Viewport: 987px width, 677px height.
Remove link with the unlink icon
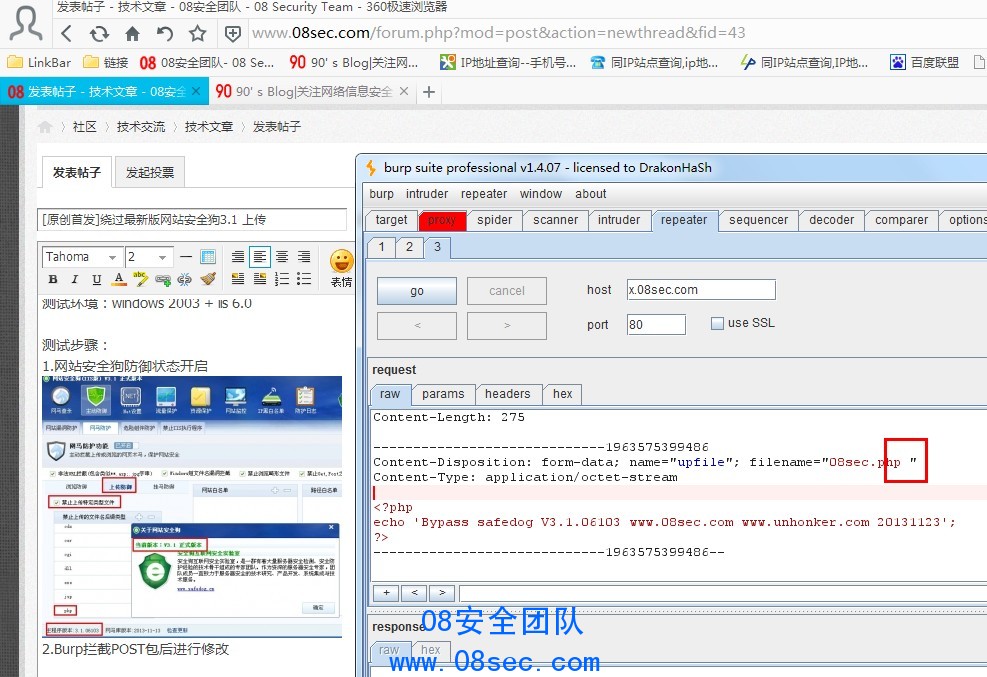click(184, 279)
